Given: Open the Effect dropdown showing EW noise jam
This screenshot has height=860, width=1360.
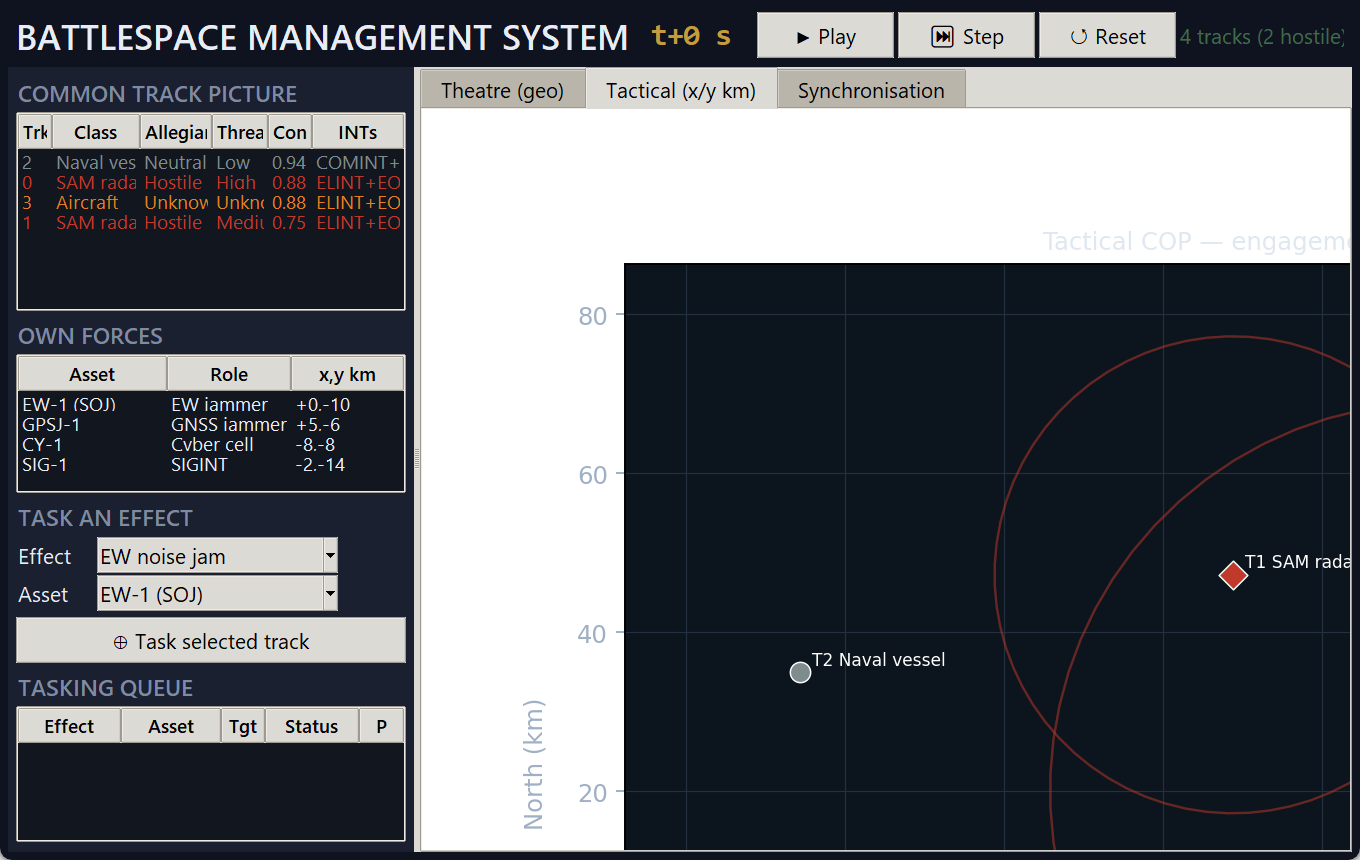Looking at the screenshot, I should [x=217, y=556].
